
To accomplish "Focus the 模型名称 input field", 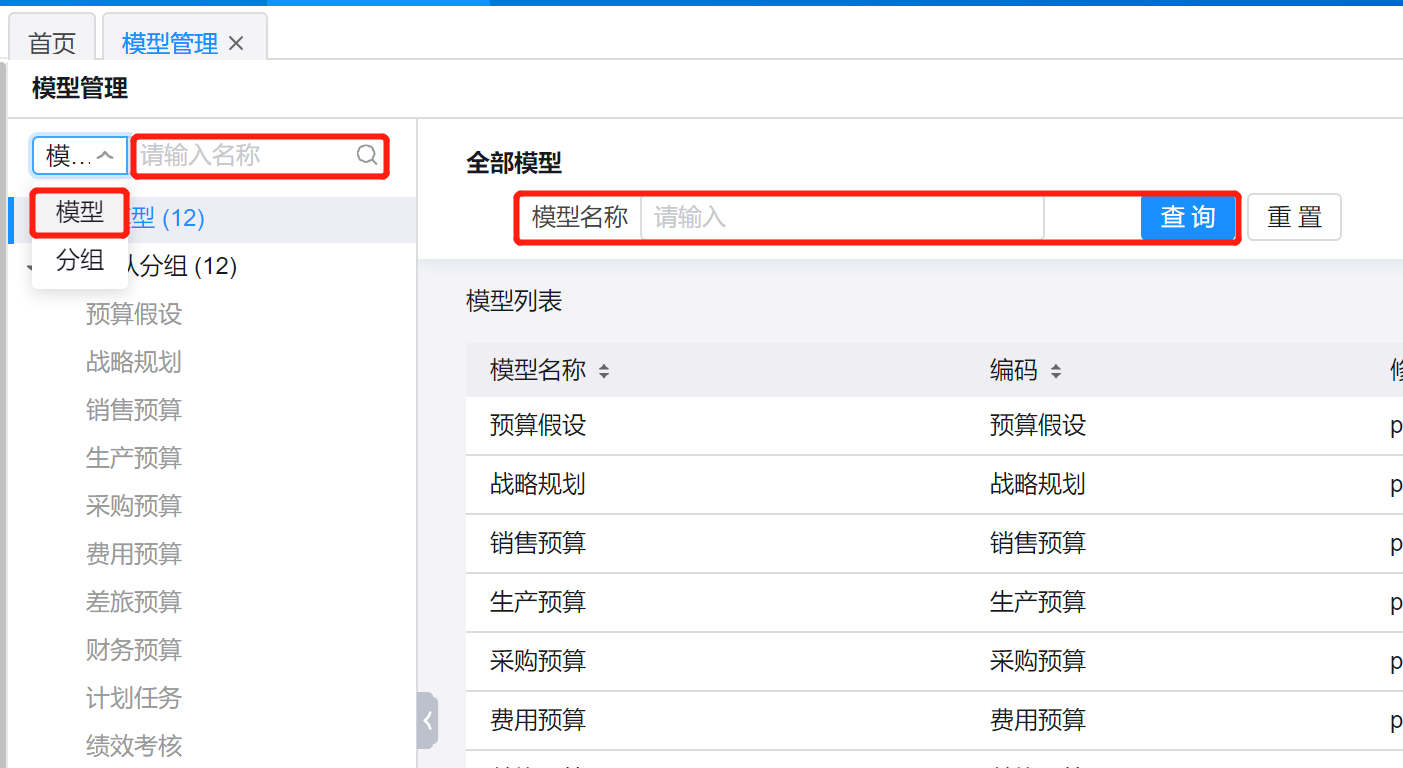I will click(x=840, y=217).
